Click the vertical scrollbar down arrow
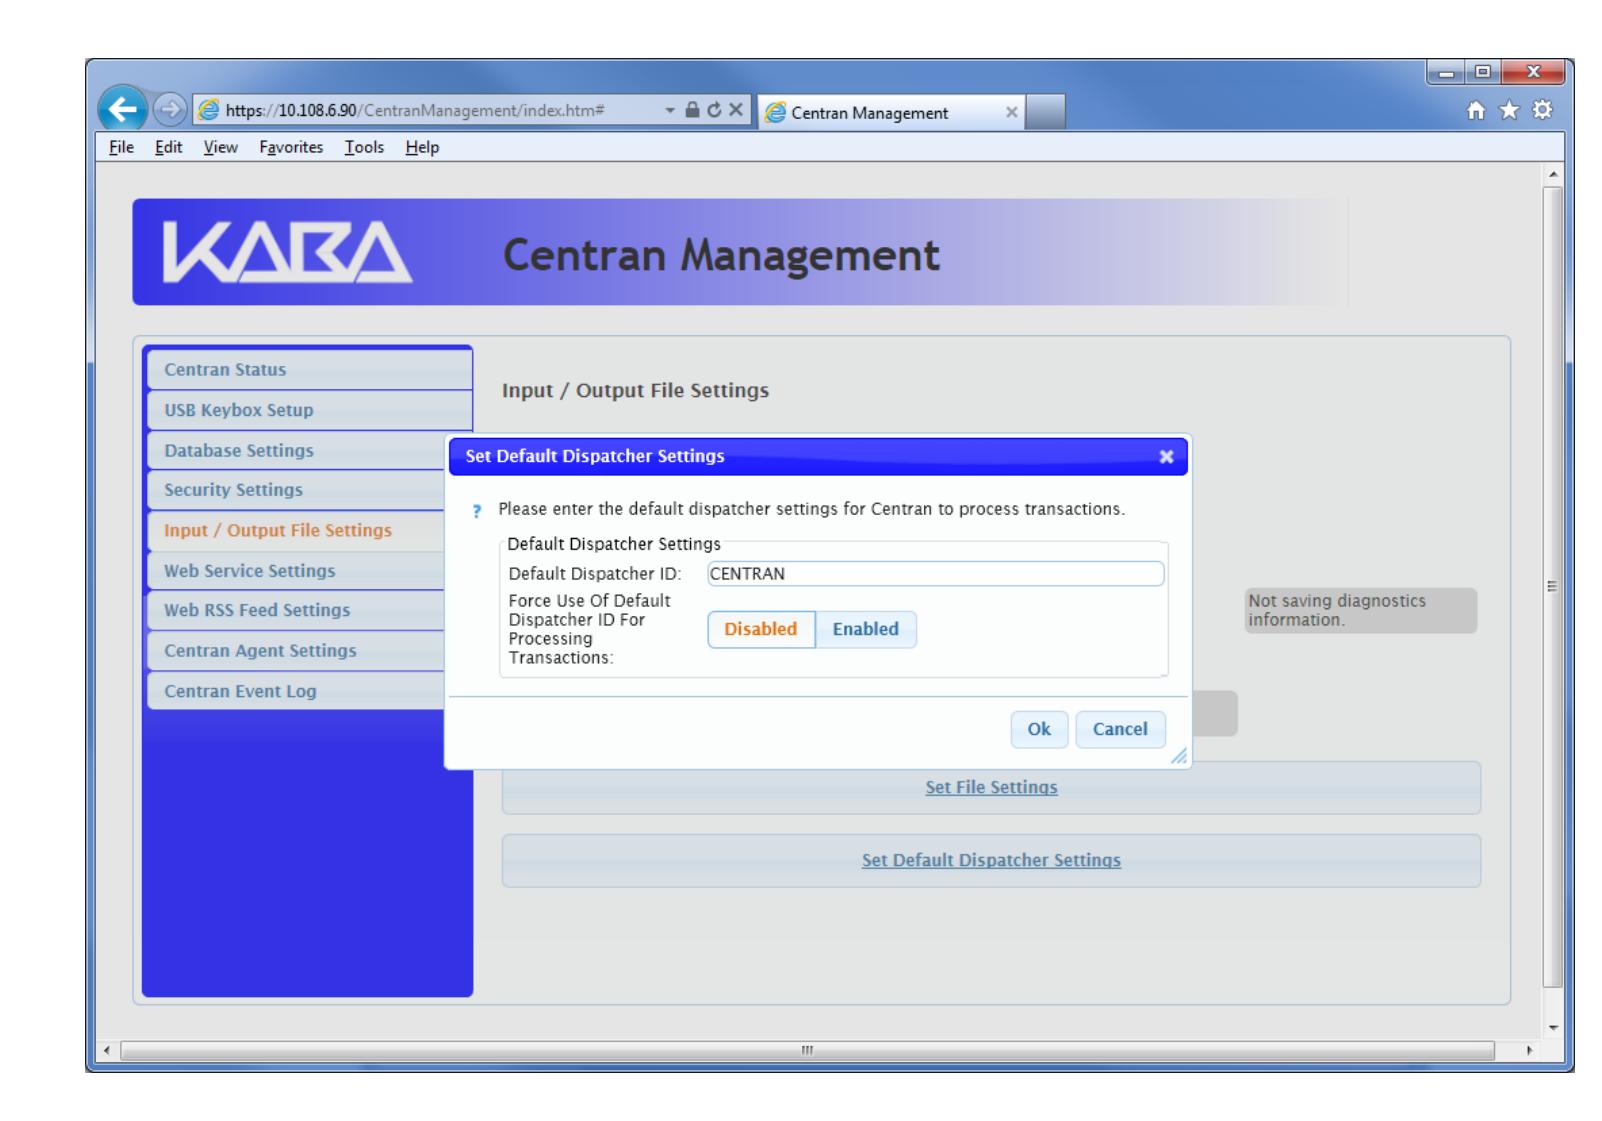 pos(1553,1027)
